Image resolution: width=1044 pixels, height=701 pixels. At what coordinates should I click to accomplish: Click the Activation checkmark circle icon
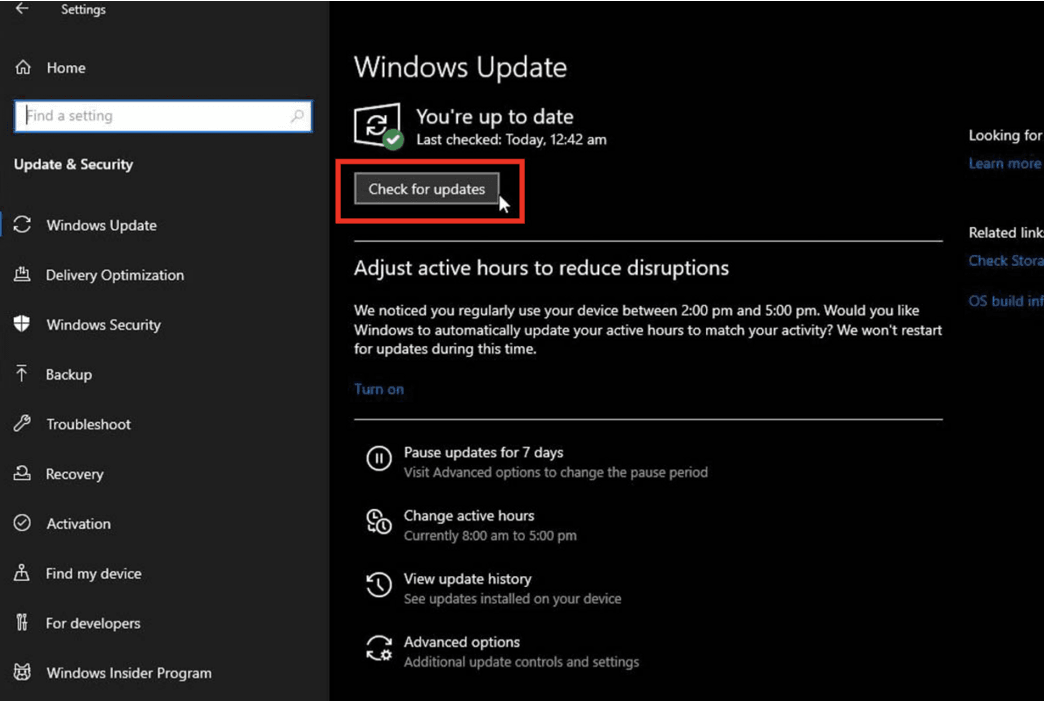pos(22,523)
